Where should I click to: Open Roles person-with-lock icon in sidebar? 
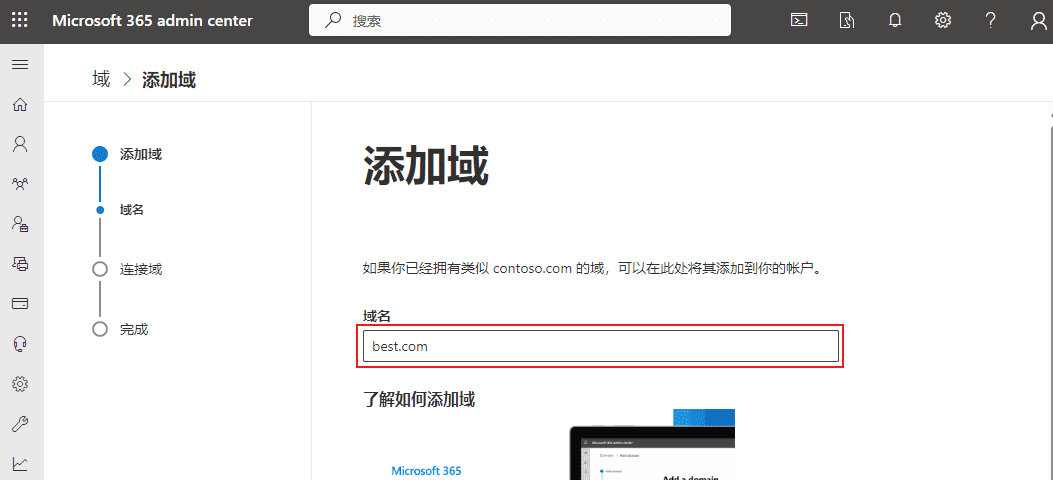[20, 224]
